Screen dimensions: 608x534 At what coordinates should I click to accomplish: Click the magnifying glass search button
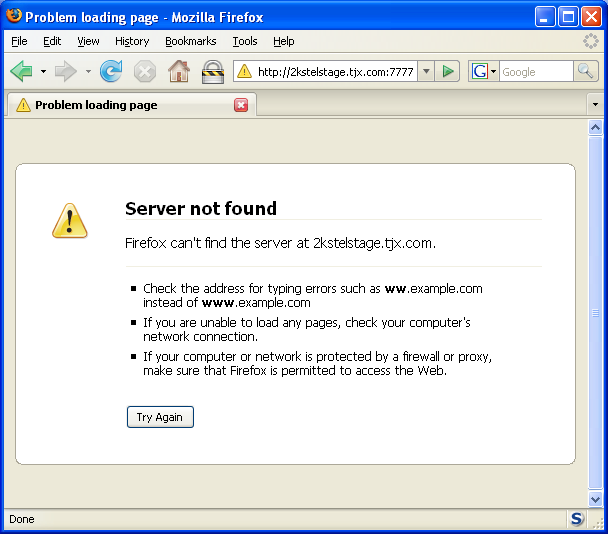click(585, 71)
